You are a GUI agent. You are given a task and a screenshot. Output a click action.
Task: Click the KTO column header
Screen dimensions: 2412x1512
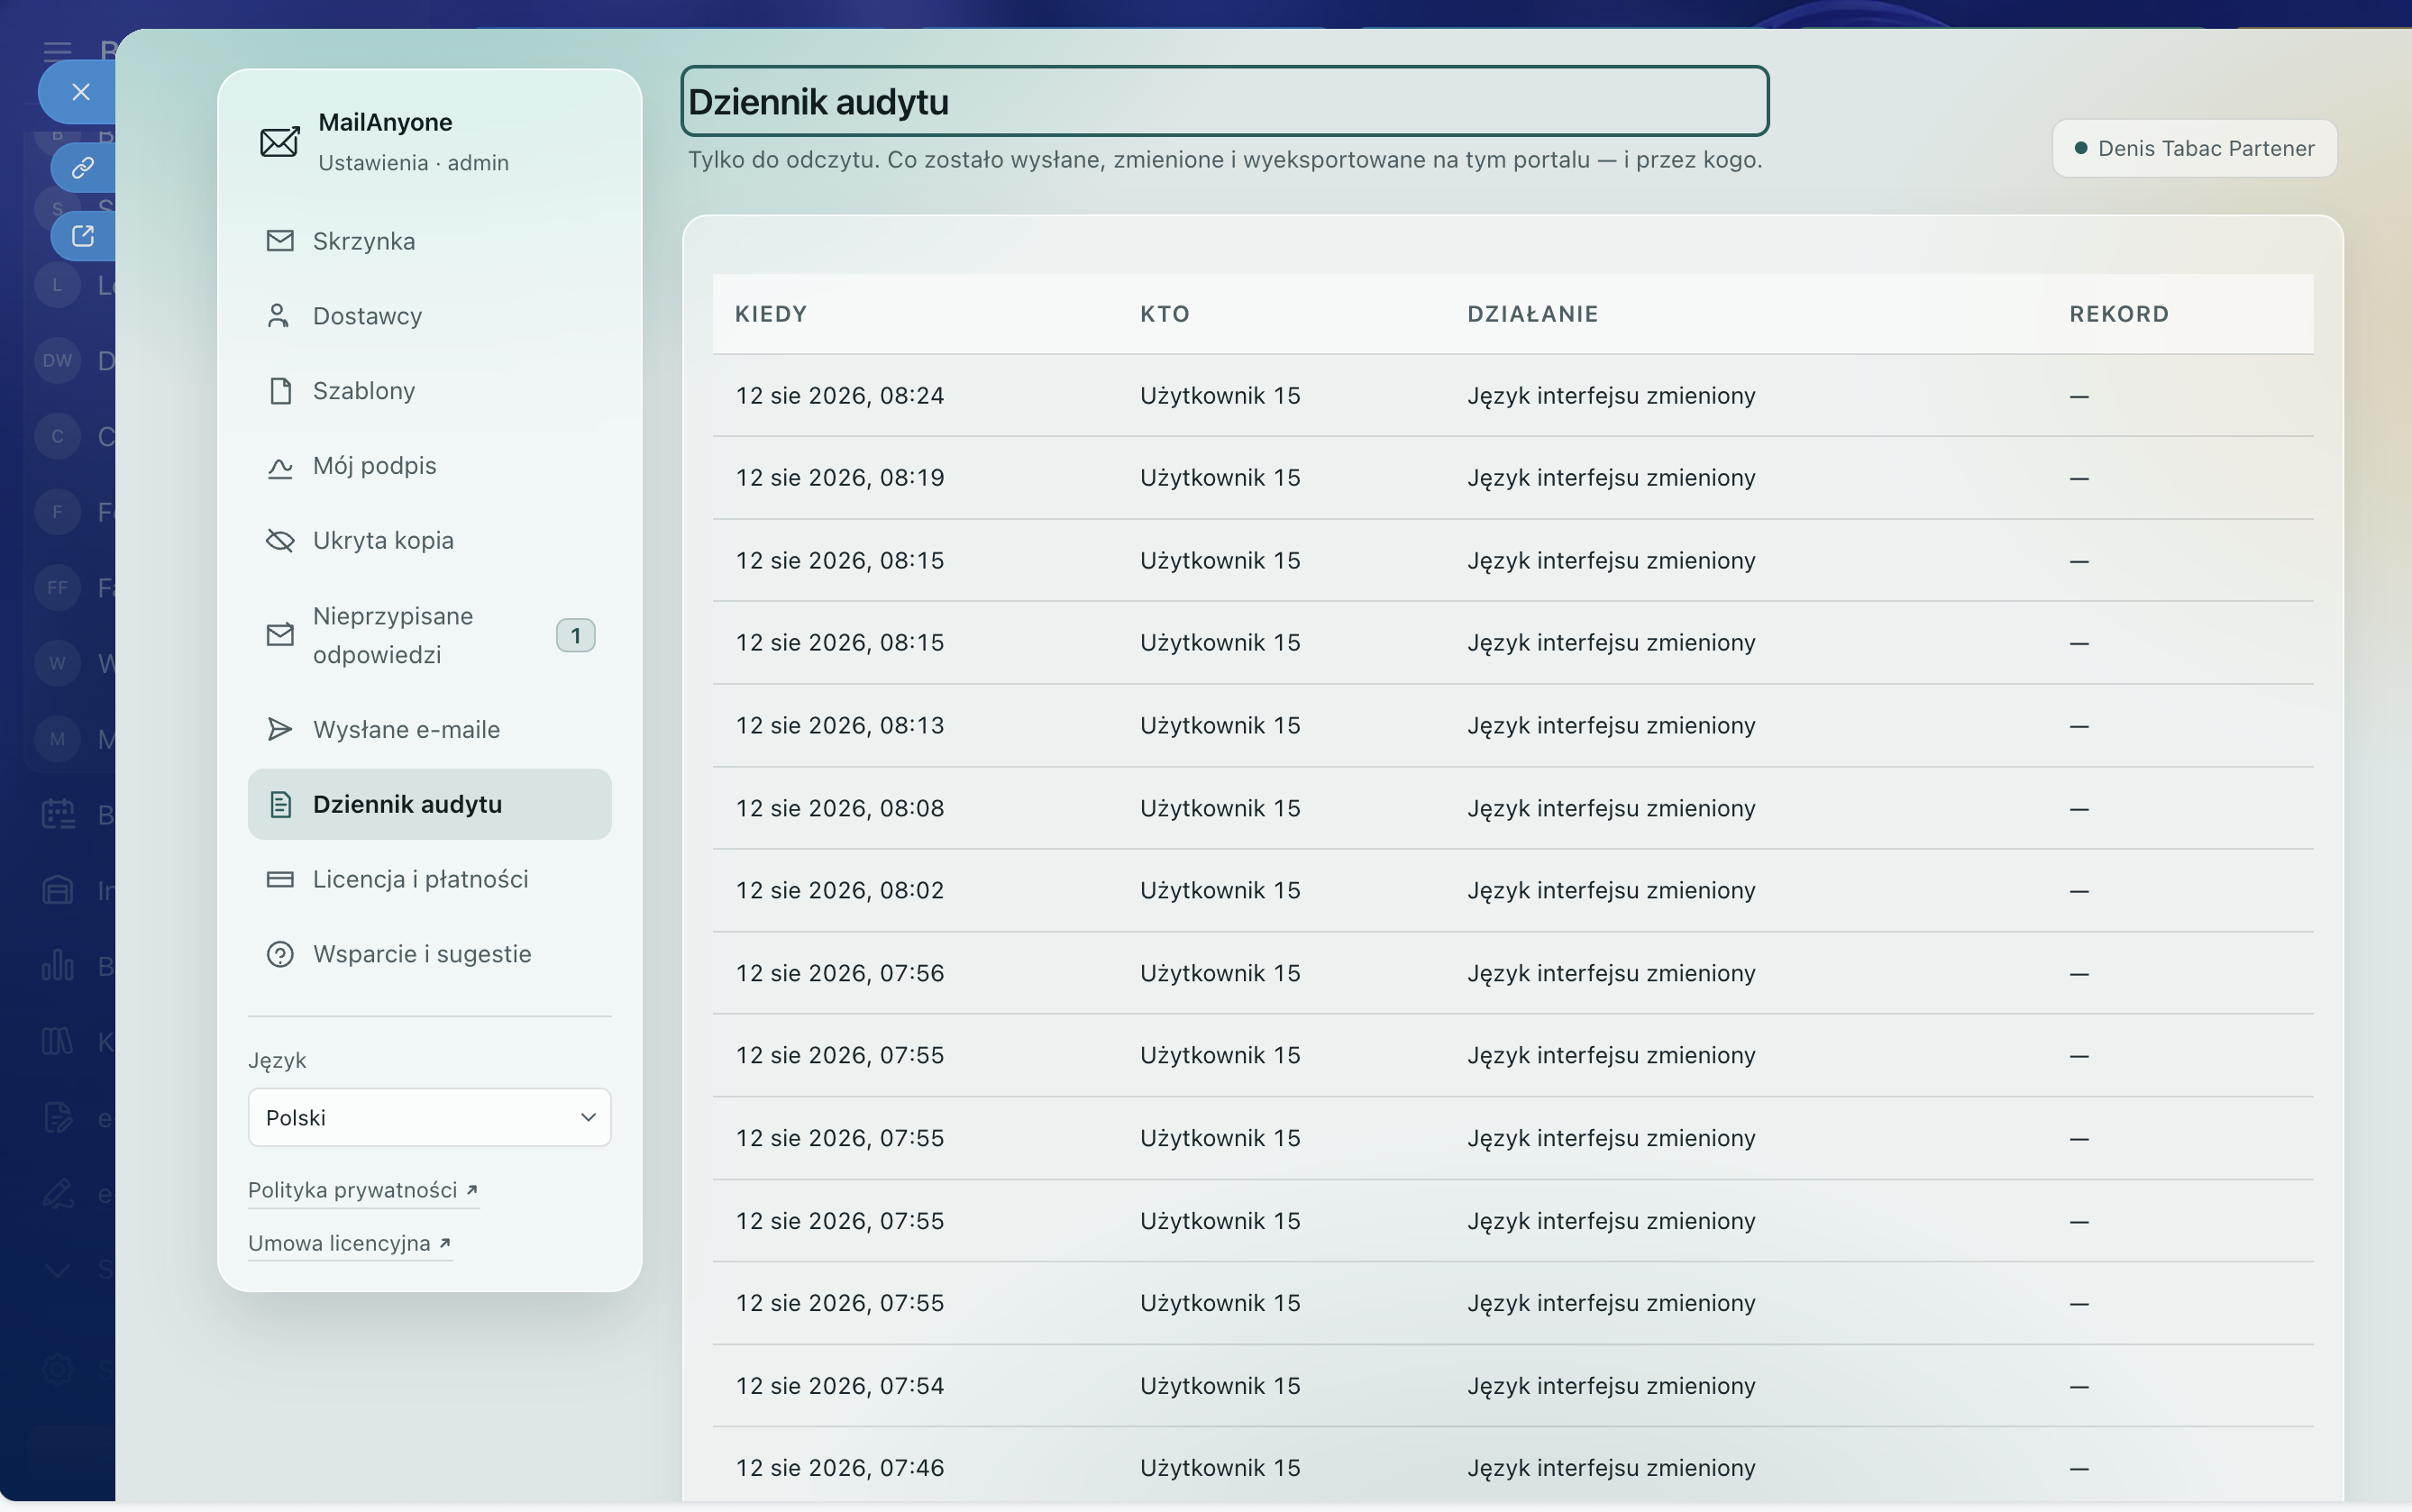tap(1166, 314)
